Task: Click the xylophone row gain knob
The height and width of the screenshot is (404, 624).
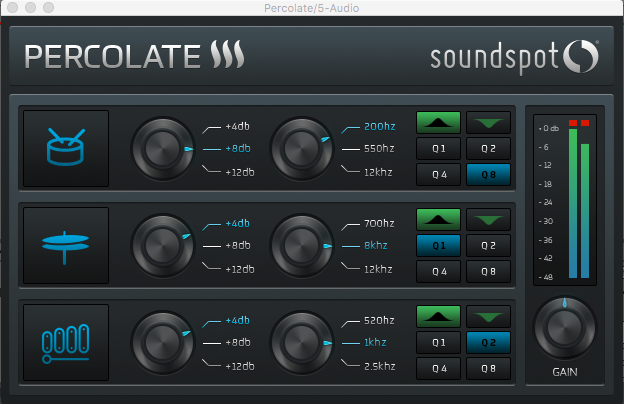Action: (162, 343)
